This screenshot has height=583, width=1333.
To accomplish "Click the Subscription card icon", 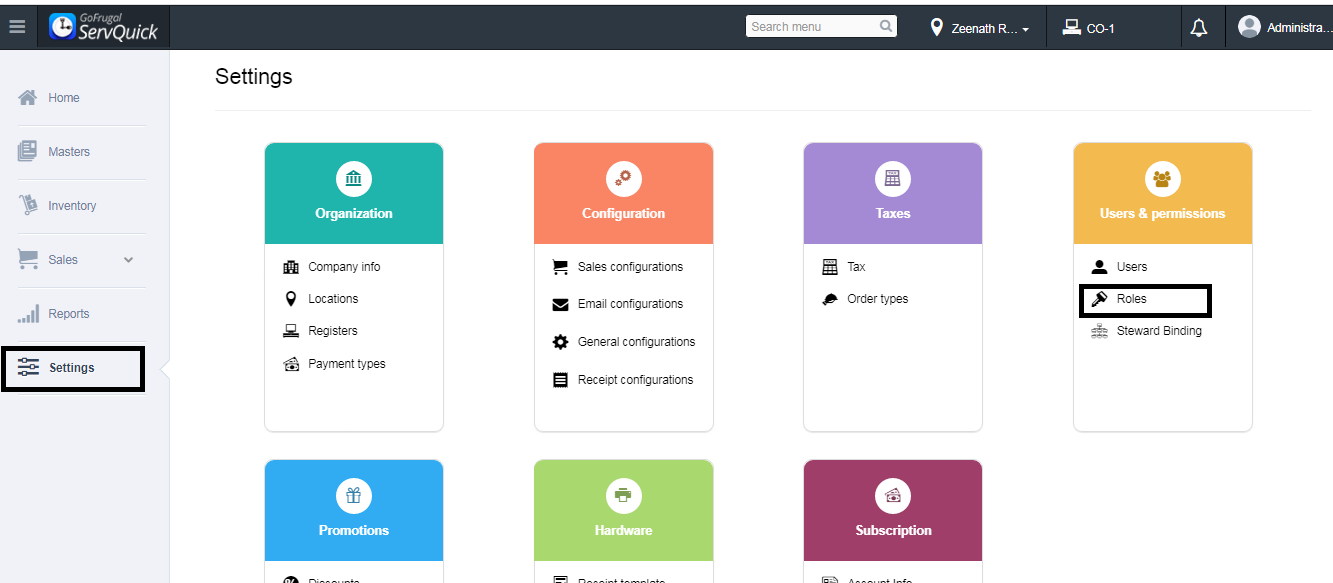I will pos(893,496).
